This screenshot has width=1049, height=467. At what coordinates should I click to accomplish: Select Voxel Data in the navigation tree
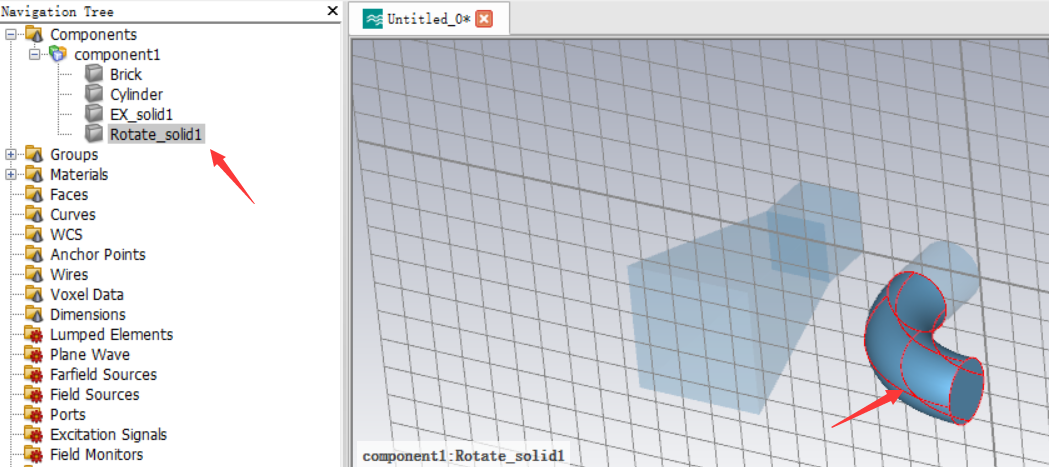pos(87,295)
